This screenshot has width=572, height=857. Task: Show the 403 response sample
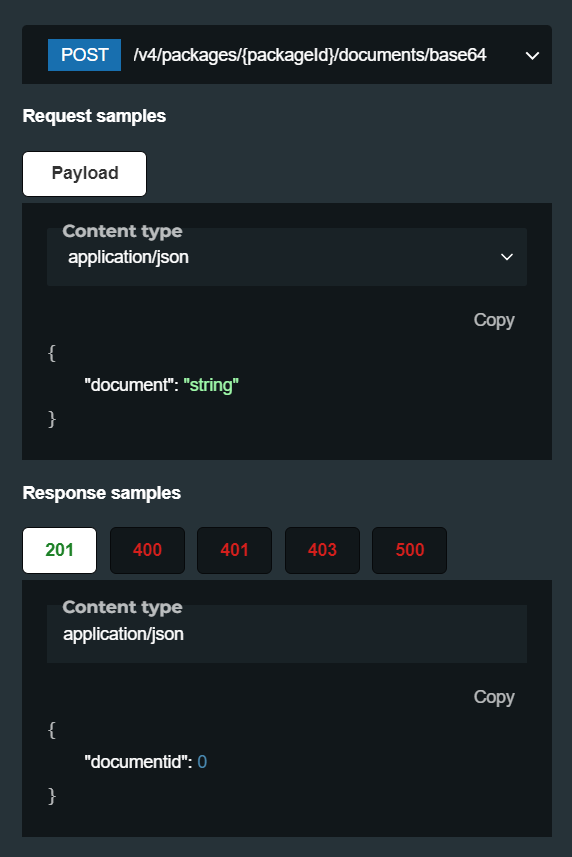coord(322,550)
